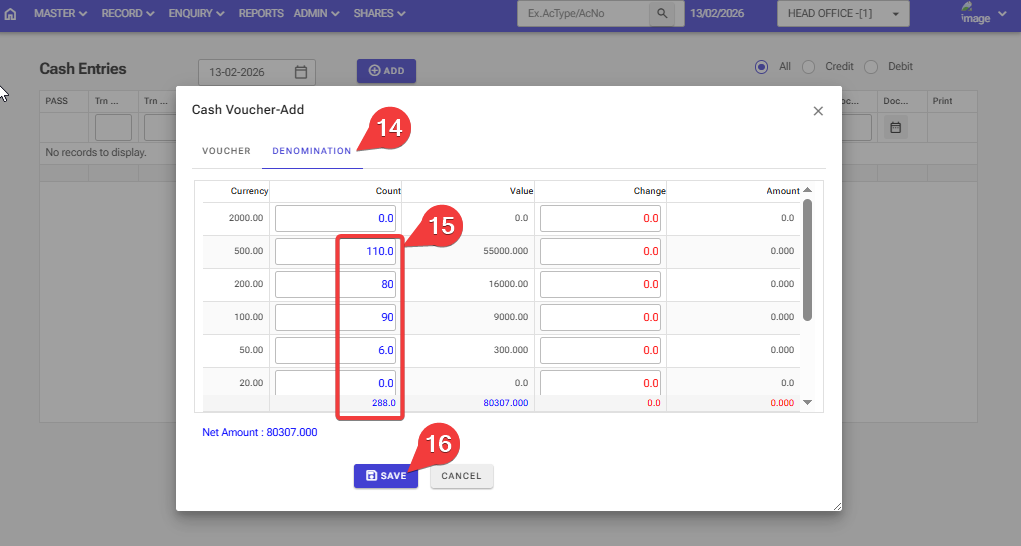Click the calendar icon in the Doc column filter
The height and width of the screenshot is (546, 1021).
coord(896,128)
